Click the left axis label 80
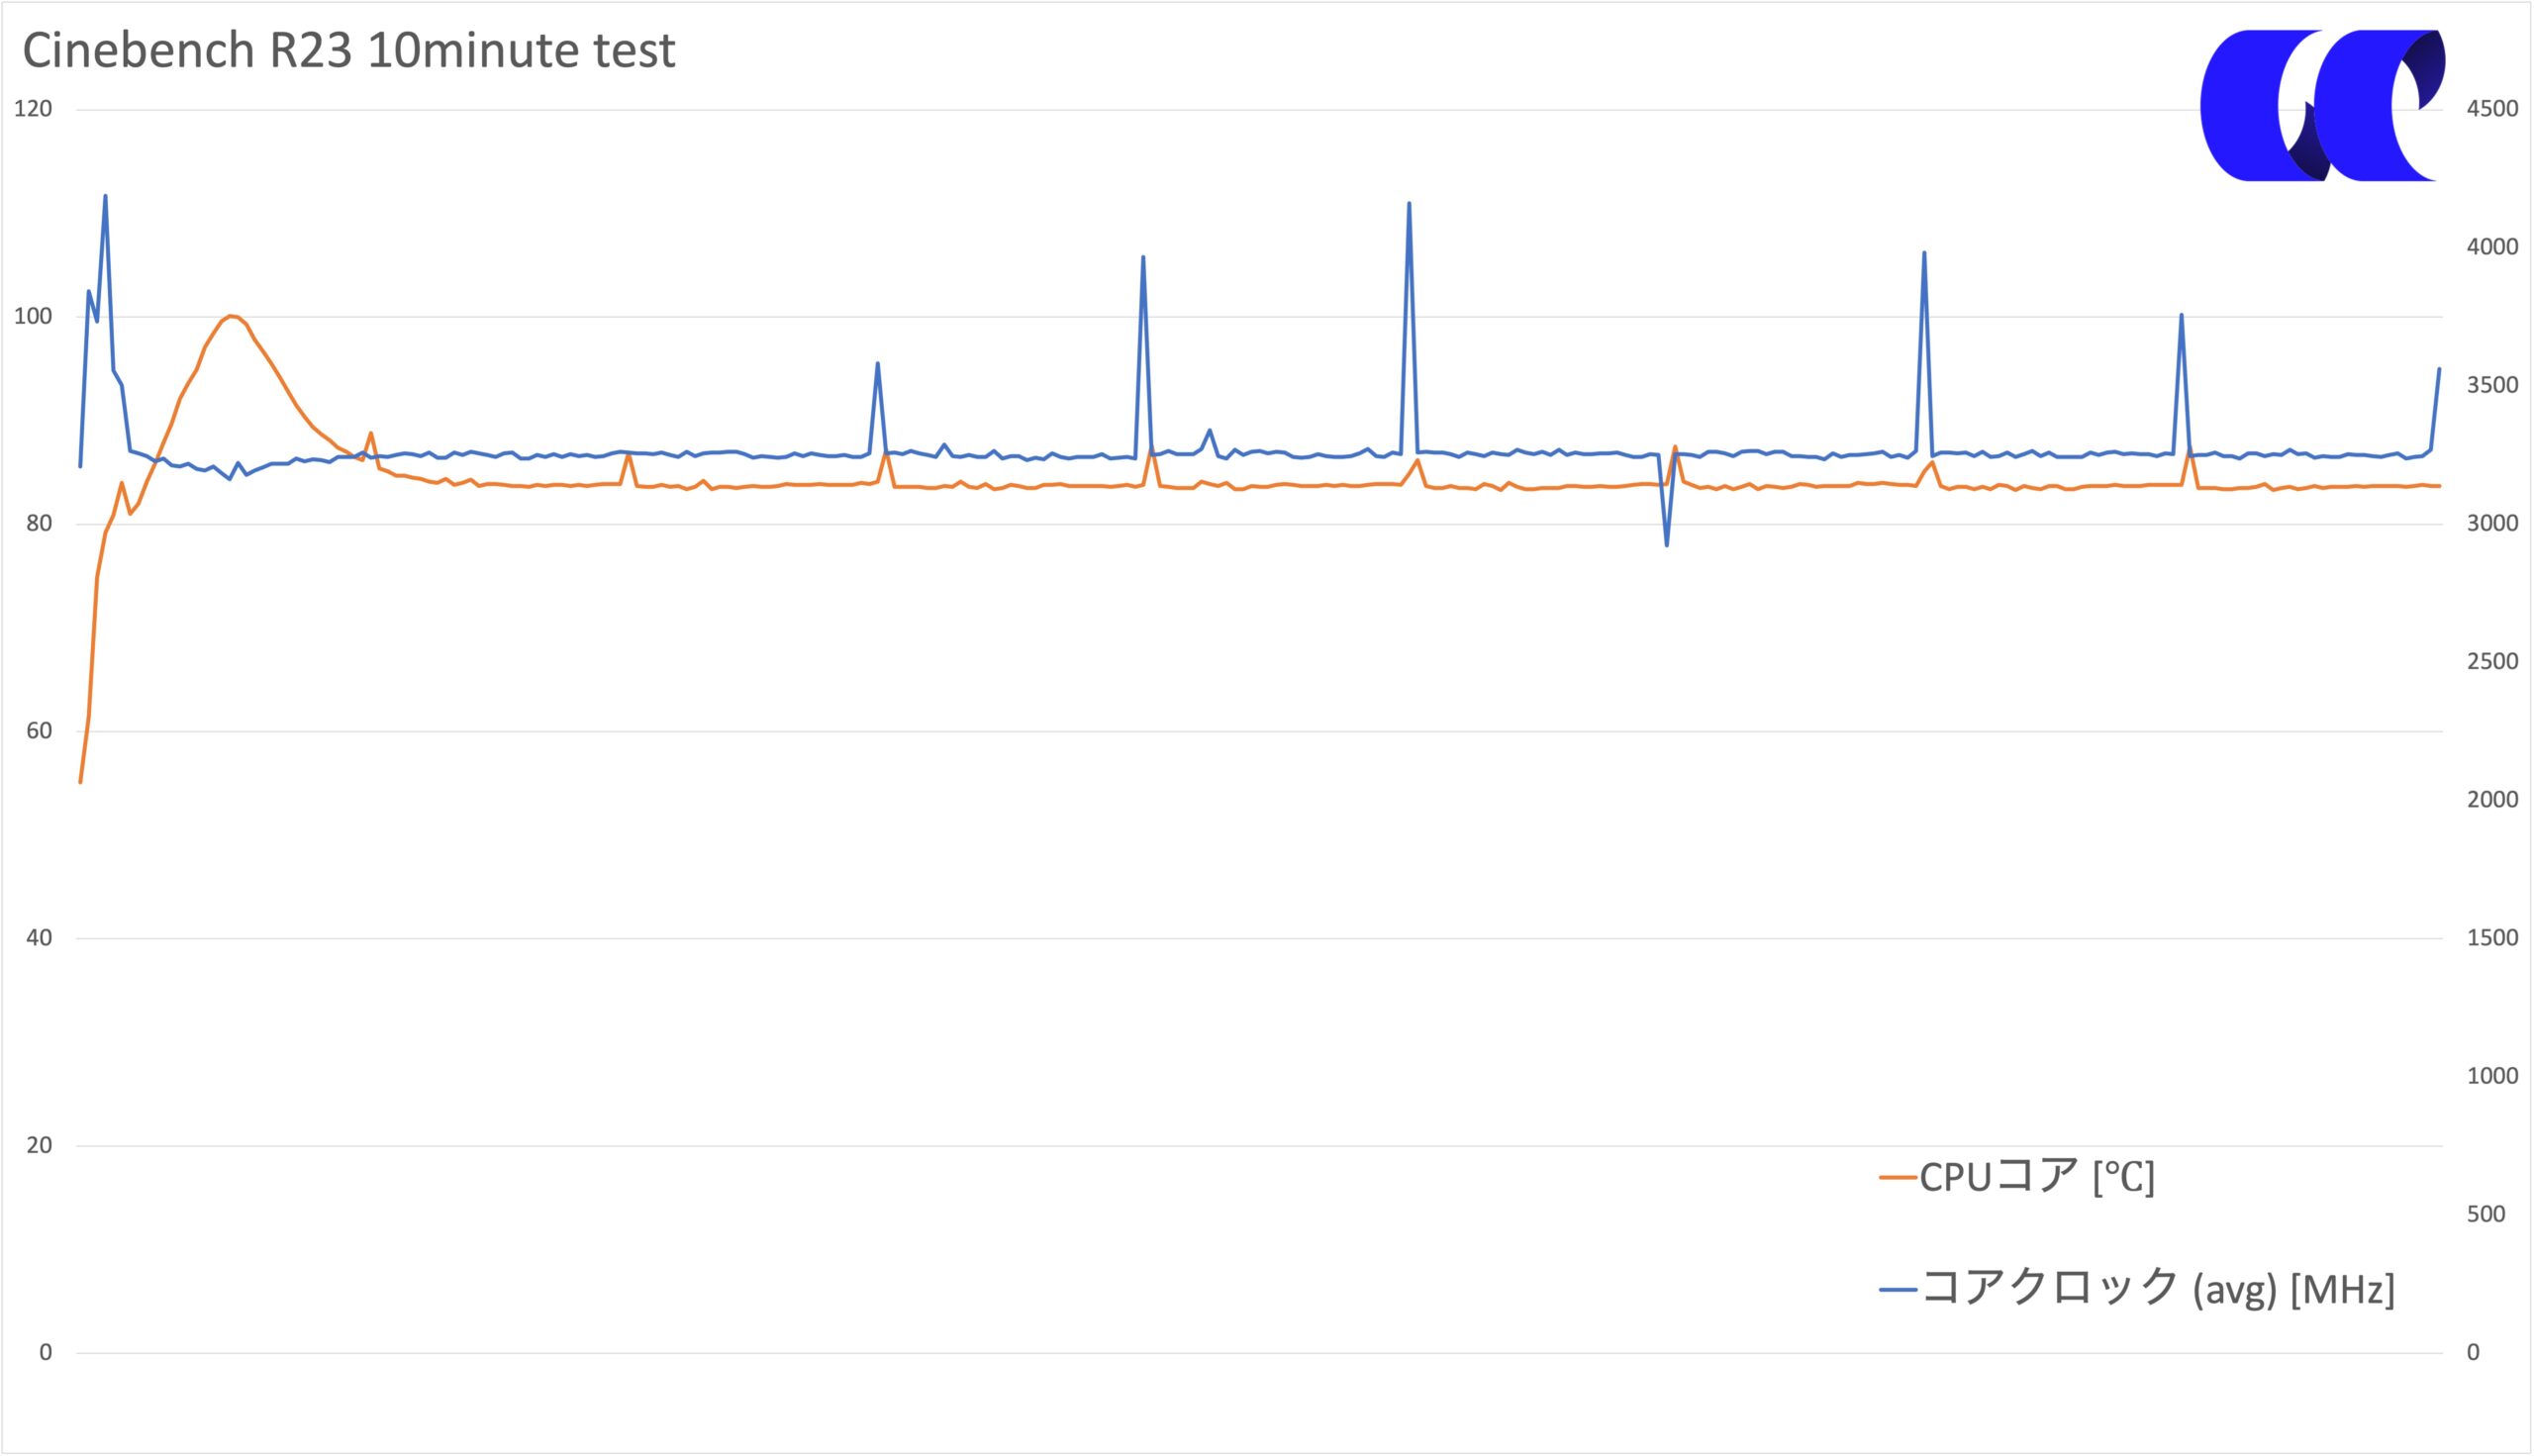The image size is (2534, 1456). click(39, 524)
